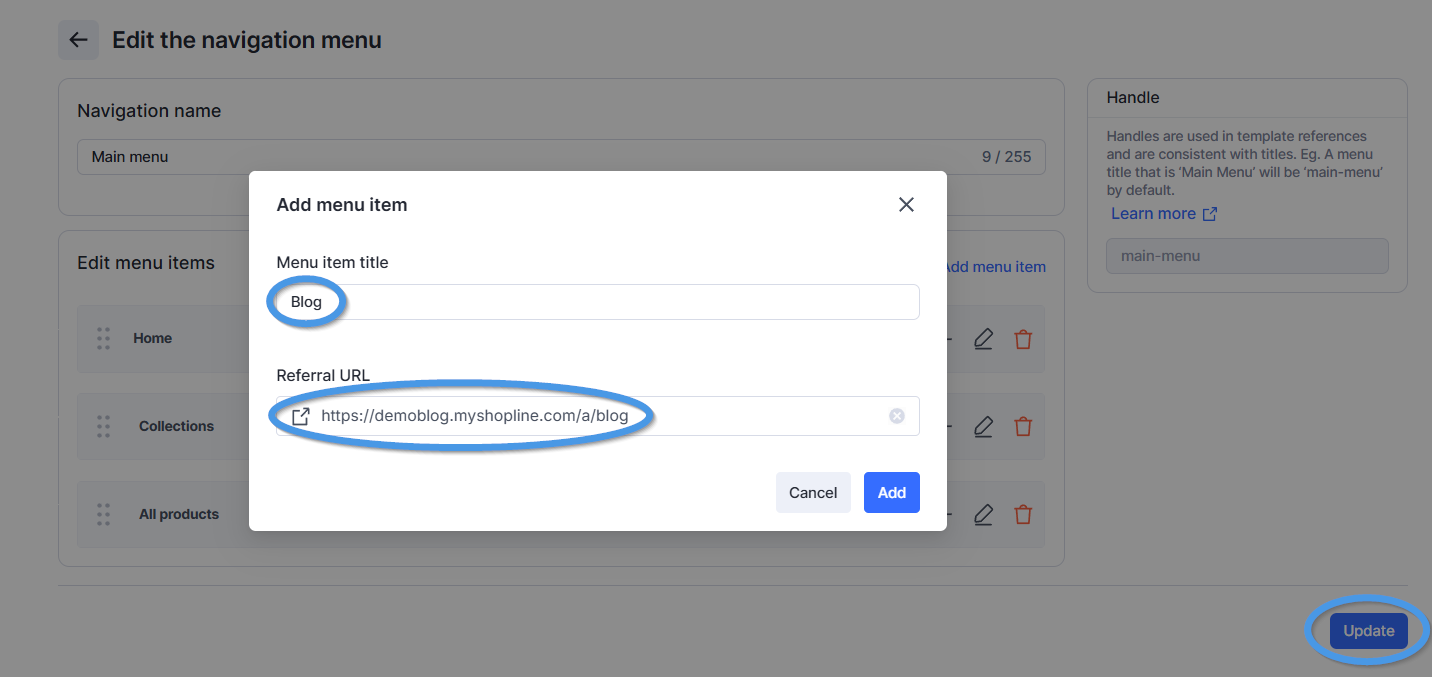Cancel adding the menu item
The height and width of the screenshot is (677, 1432).
813,492
